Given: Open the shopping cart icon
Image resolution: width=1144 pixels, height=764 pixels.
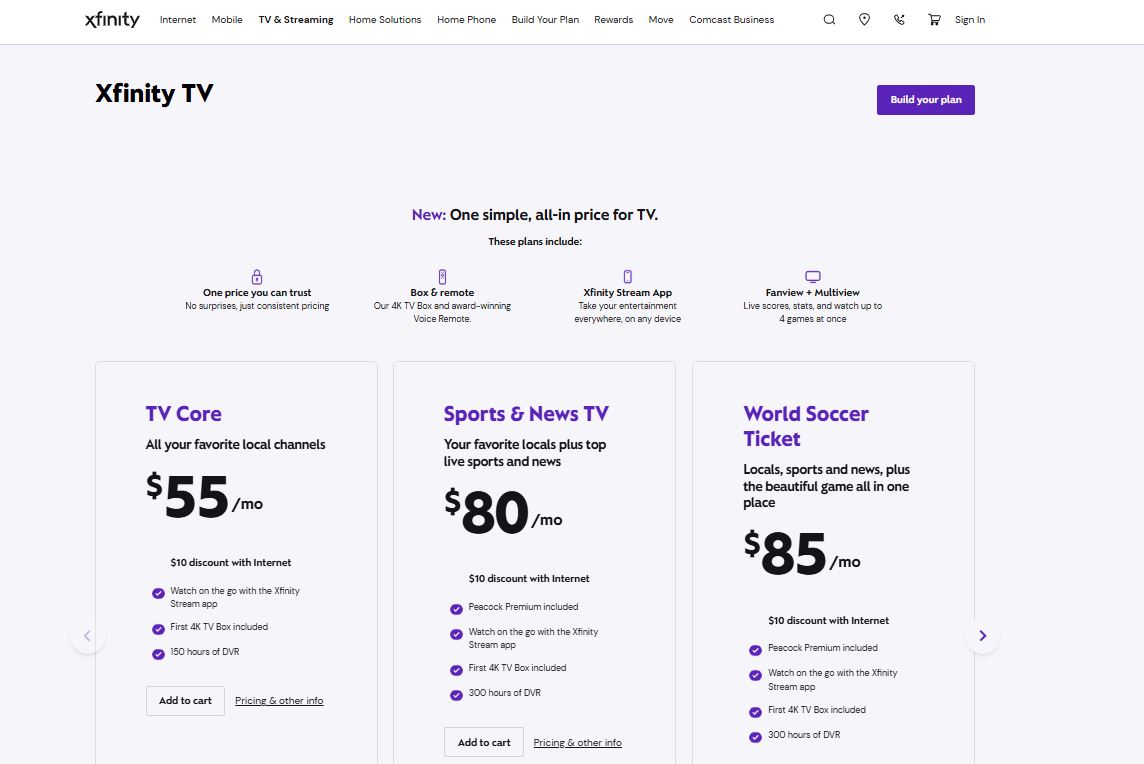Looking at the screenshot, I should tap(934, 19).
